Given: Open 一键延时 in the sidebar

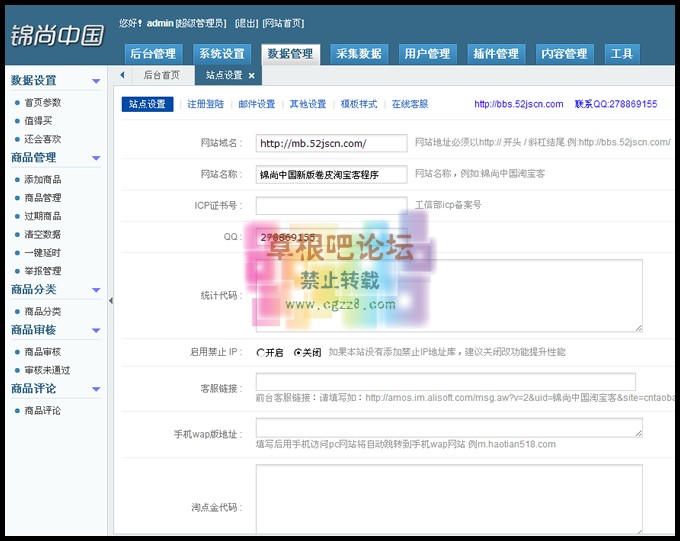Looking at the screenshot, I should [x=42, y=253].
